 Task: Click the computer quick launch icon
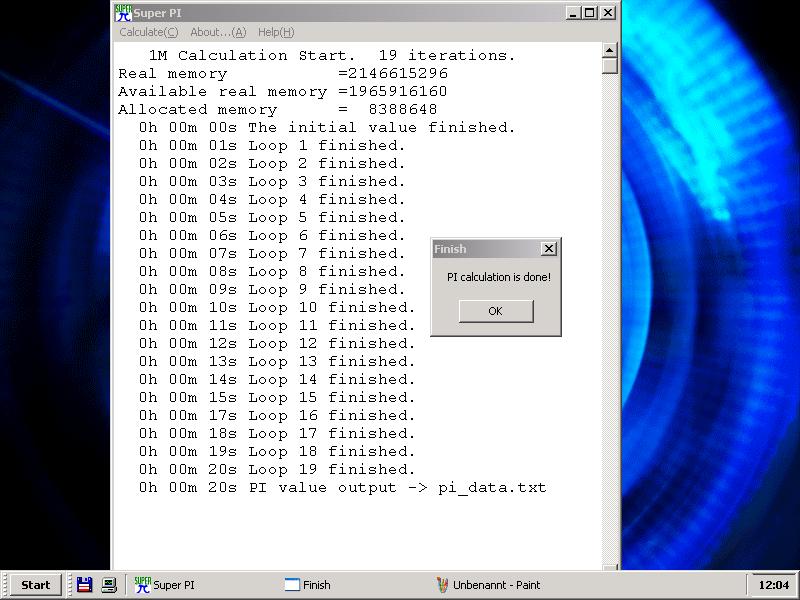108,585
